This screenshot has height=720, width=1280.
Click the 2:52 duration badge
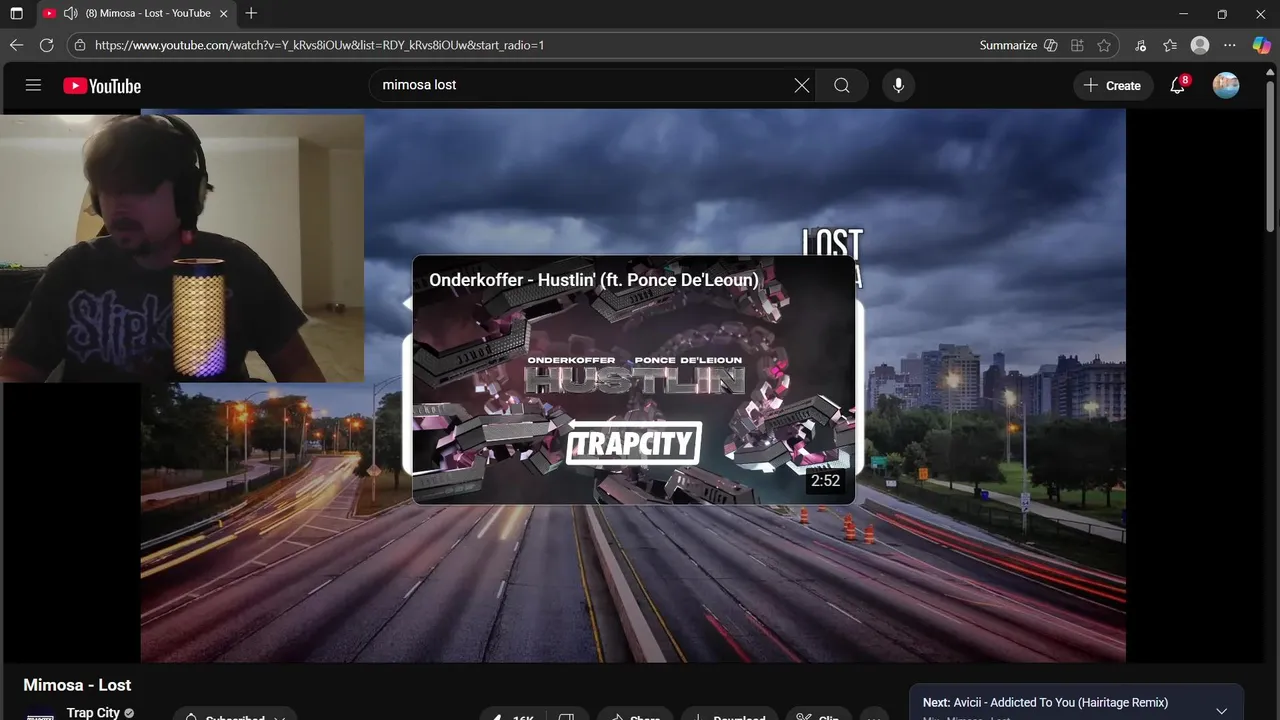tap(825, 481)
